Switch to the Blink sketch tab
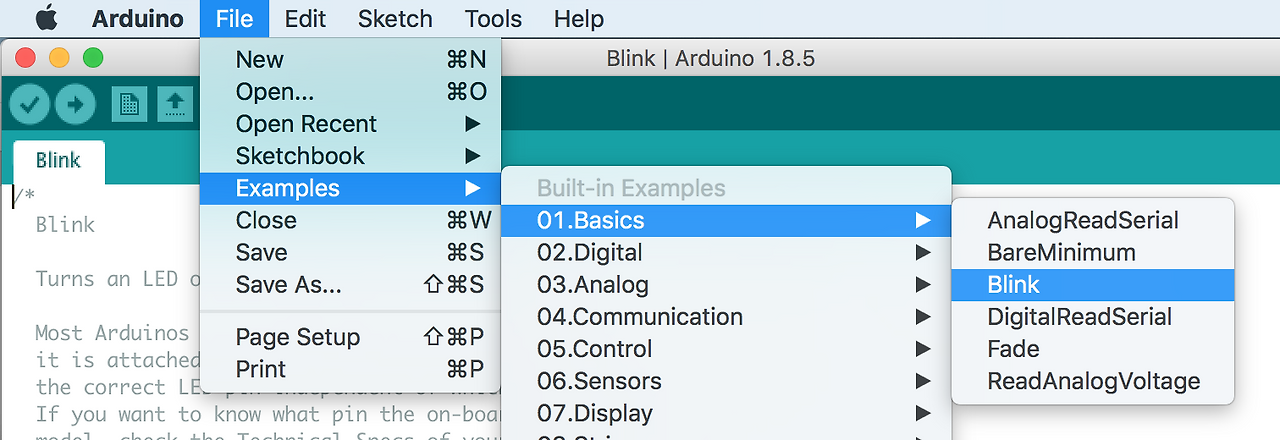This screenshot has height=440, width=1280. point(58,160)
